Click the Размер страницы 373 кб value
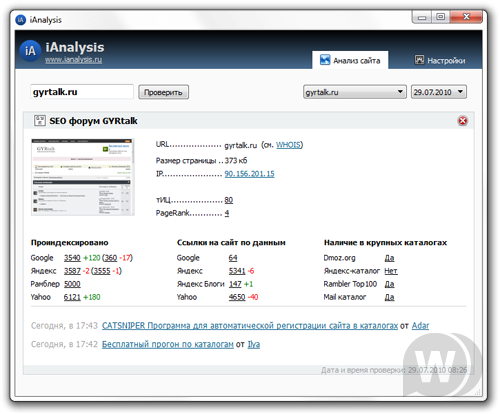500x414 pixels. (x=236, y=161)
